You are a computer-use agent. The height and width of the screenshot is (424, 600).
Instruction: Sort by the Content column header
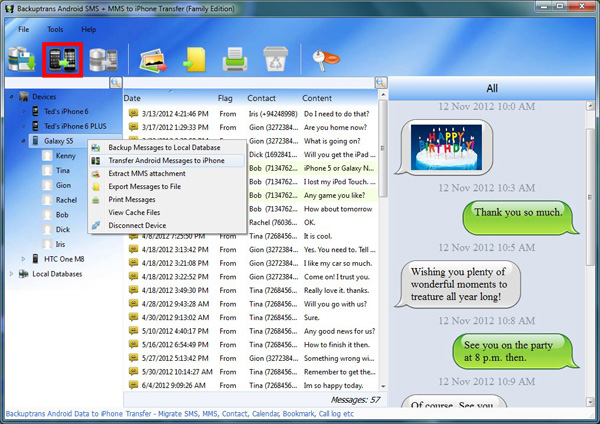coord(317,98)
